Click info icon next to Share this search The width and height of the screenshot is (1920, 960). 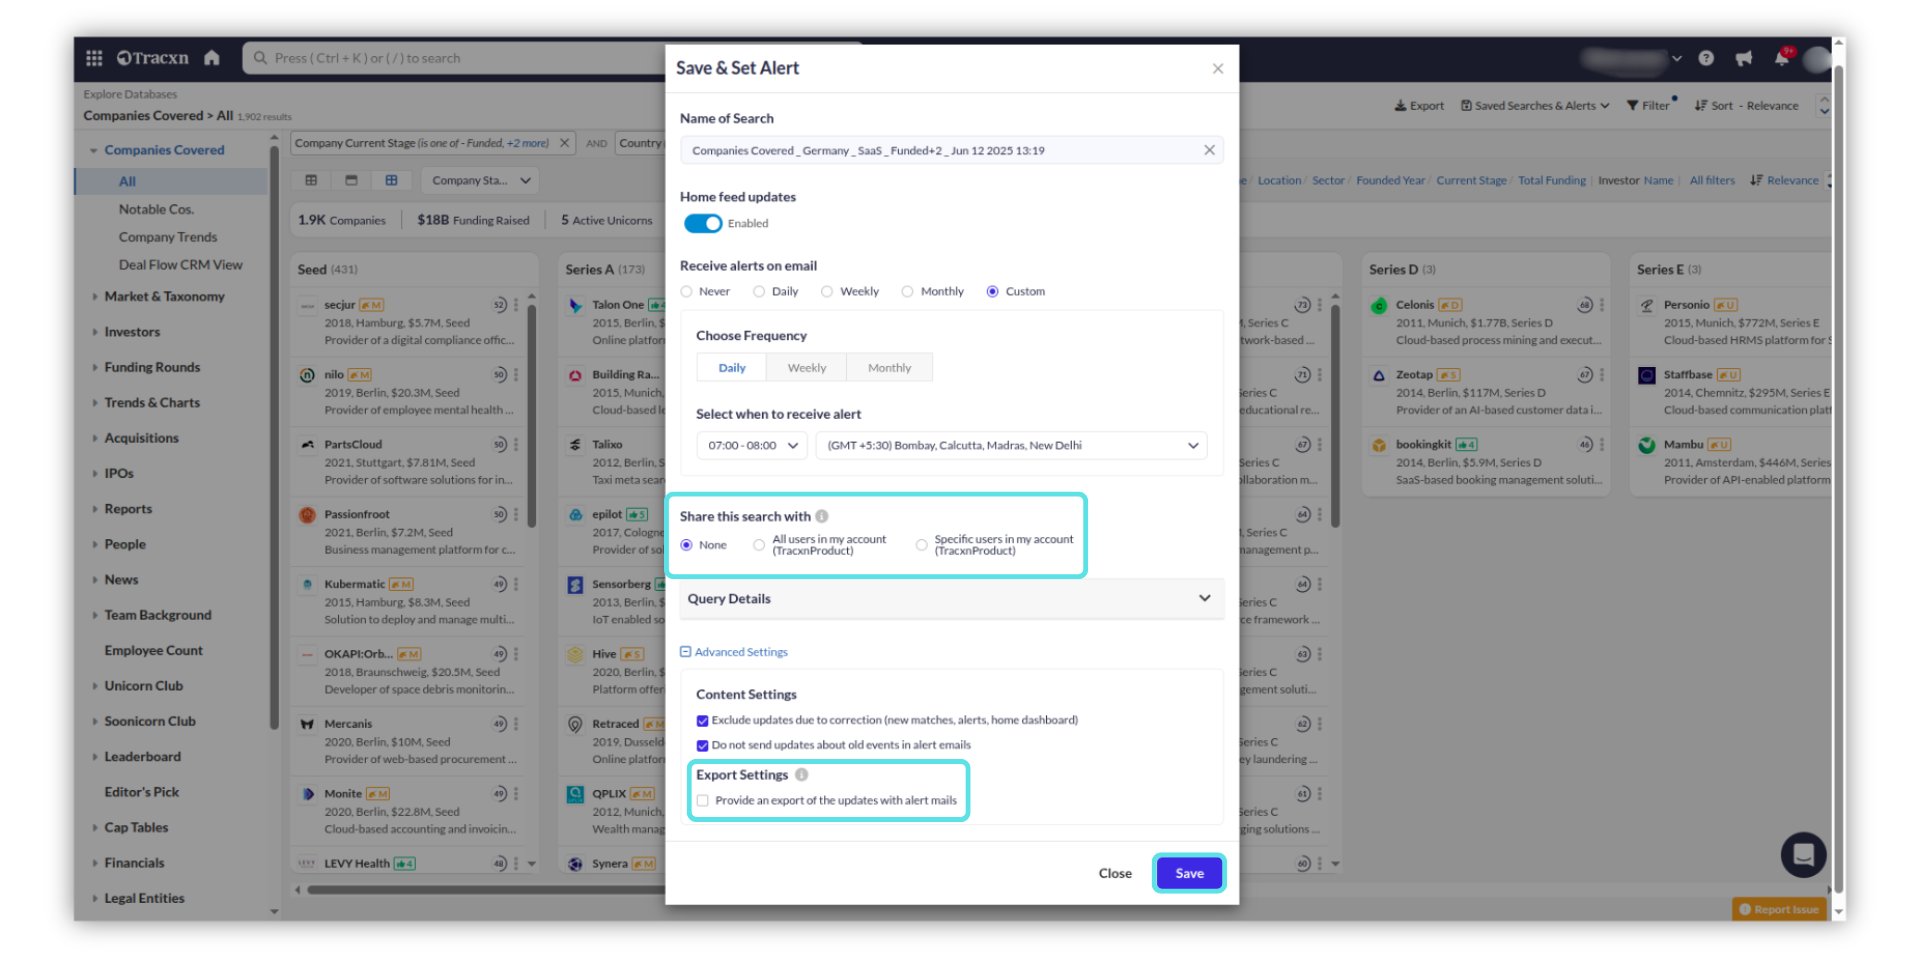click(822, 517)
